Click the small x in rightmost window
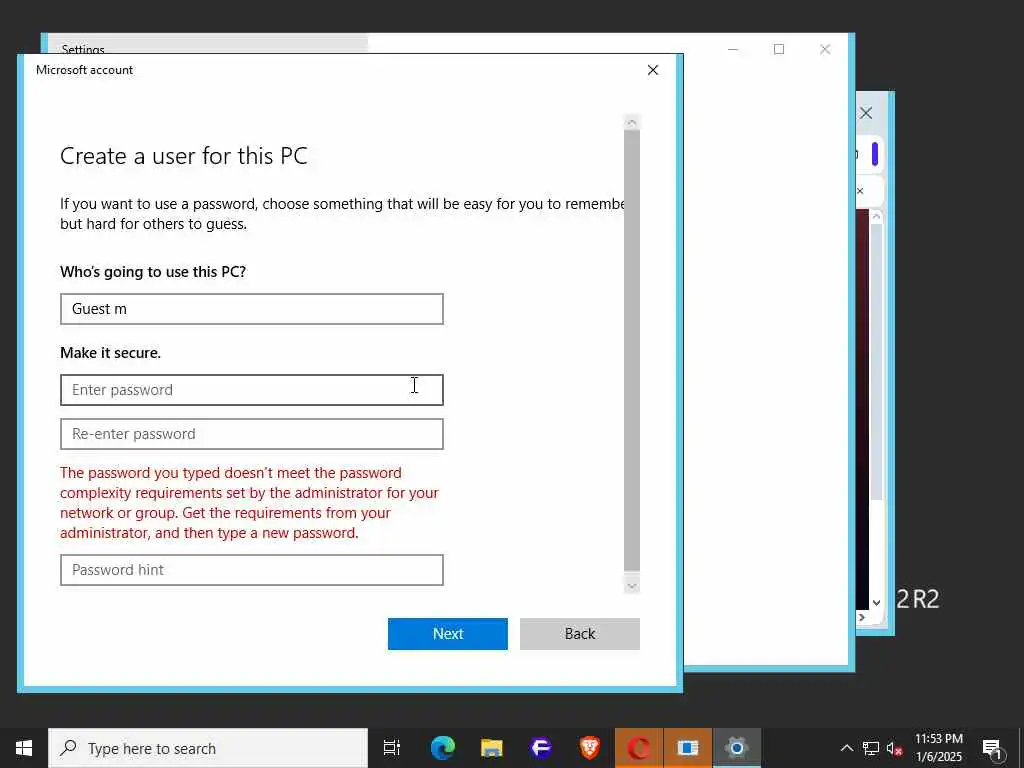The height and width of the screenshot is (768, 1024). (860, 191)
